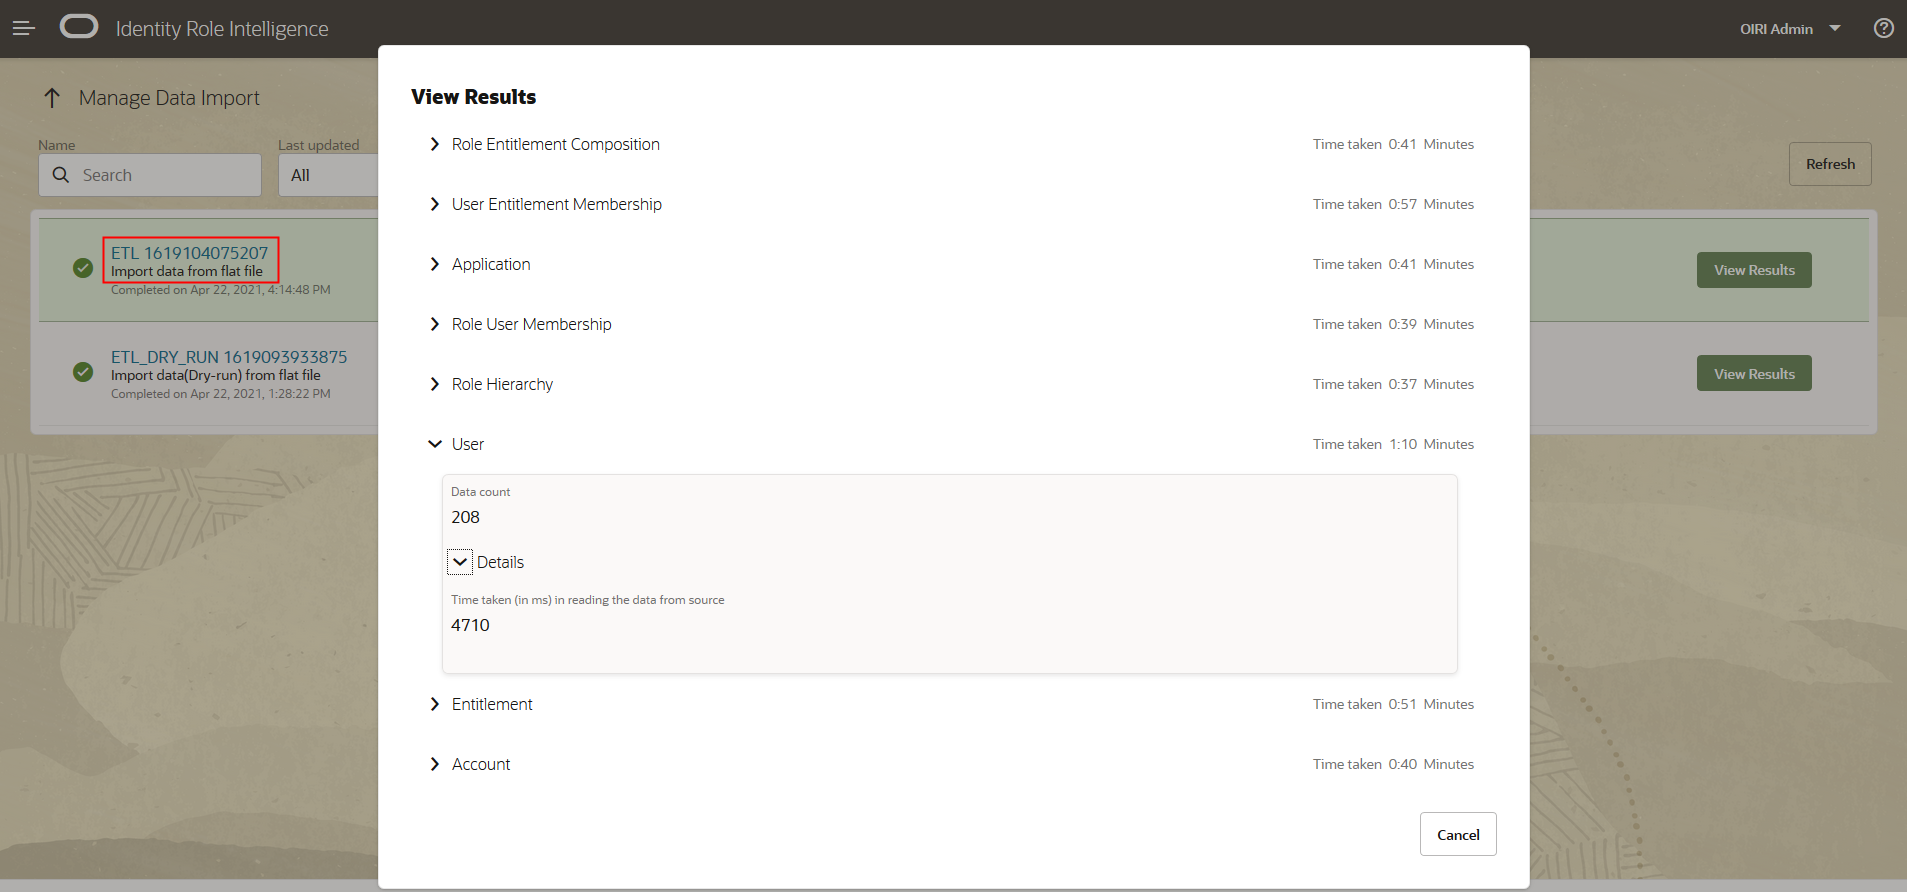The image size is (1907, 892).
Task: Click Role User Membership time 0:39 Minutes
Action: pyautogui.click(x=1393, y=324)
